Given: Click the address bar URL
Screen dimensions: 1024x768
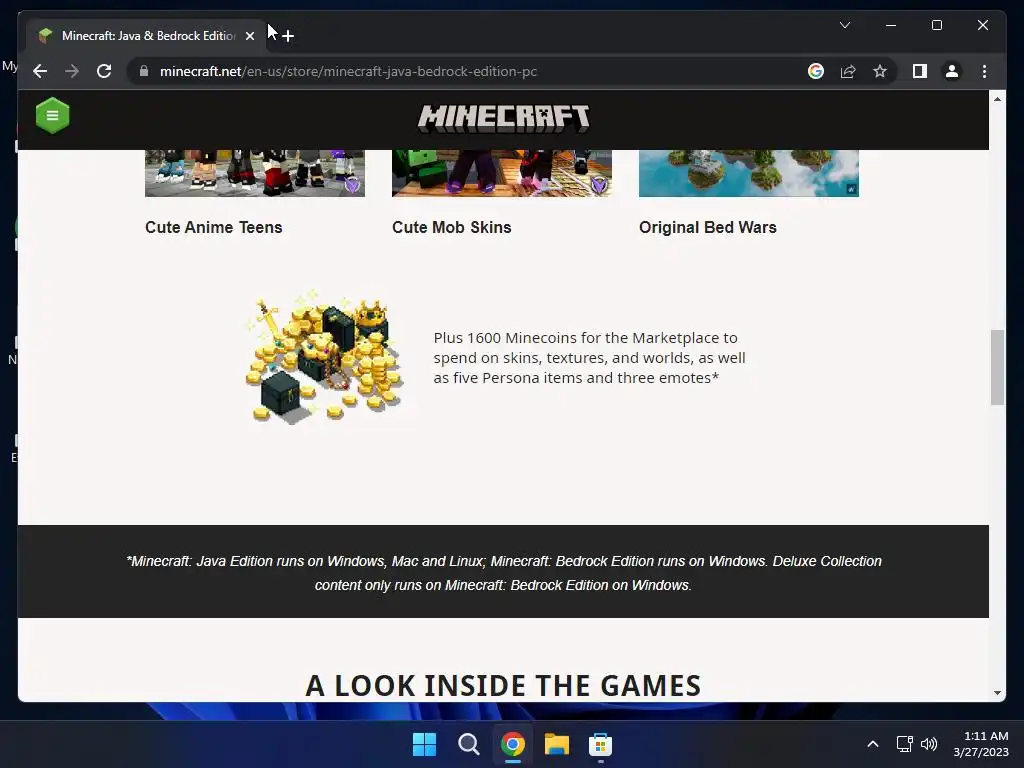Looking at the screenshot, I should (348, 71).
